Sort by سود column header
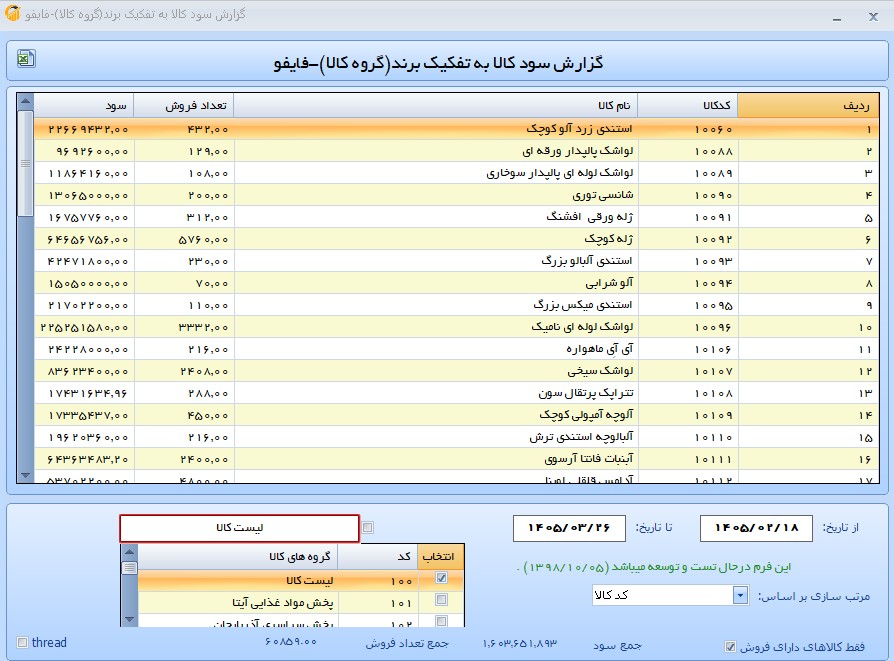 [x=84, y=106]
